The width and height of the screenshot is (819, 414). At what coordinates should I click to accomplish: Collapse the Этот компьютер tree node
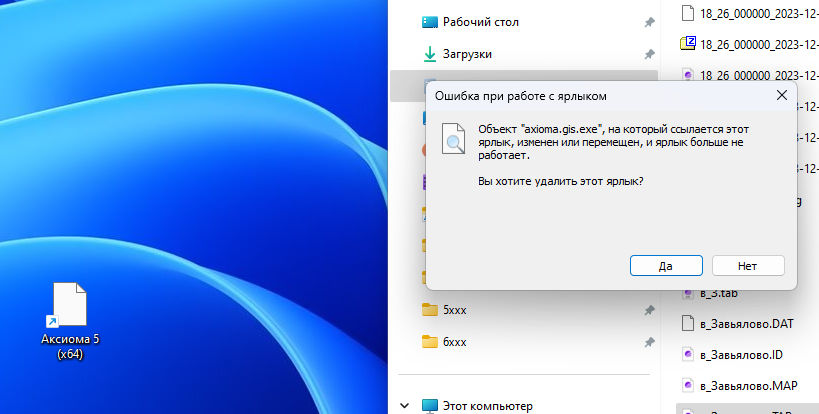(x=404, y=406)
